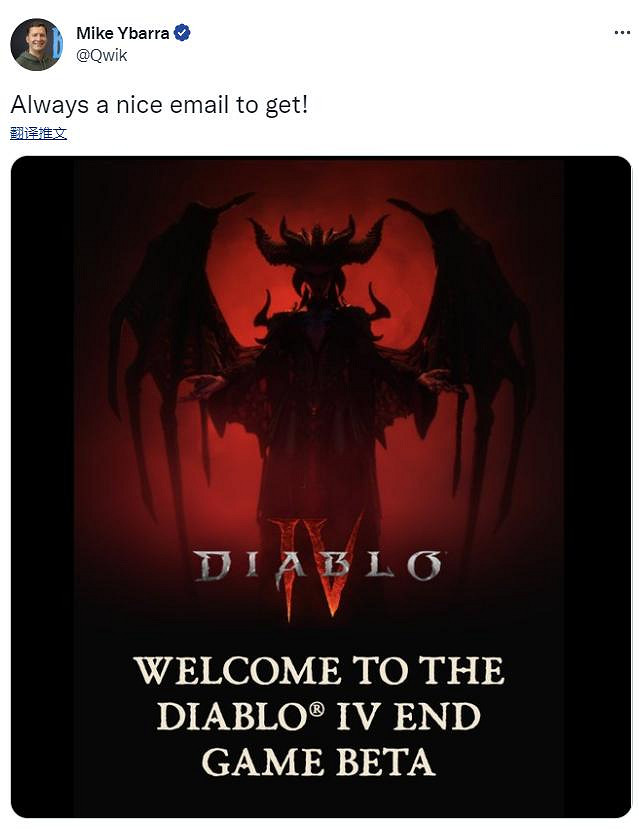The height and width of the screenshot is (829, 639).
Task: Click the blue verified checkmark badge
Action: 182,33
